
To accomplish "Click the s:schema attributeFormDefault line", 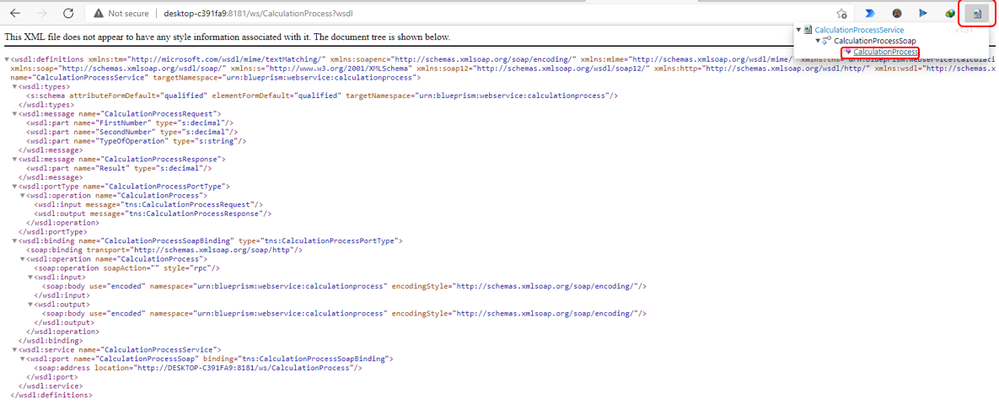I will [322, 95].
